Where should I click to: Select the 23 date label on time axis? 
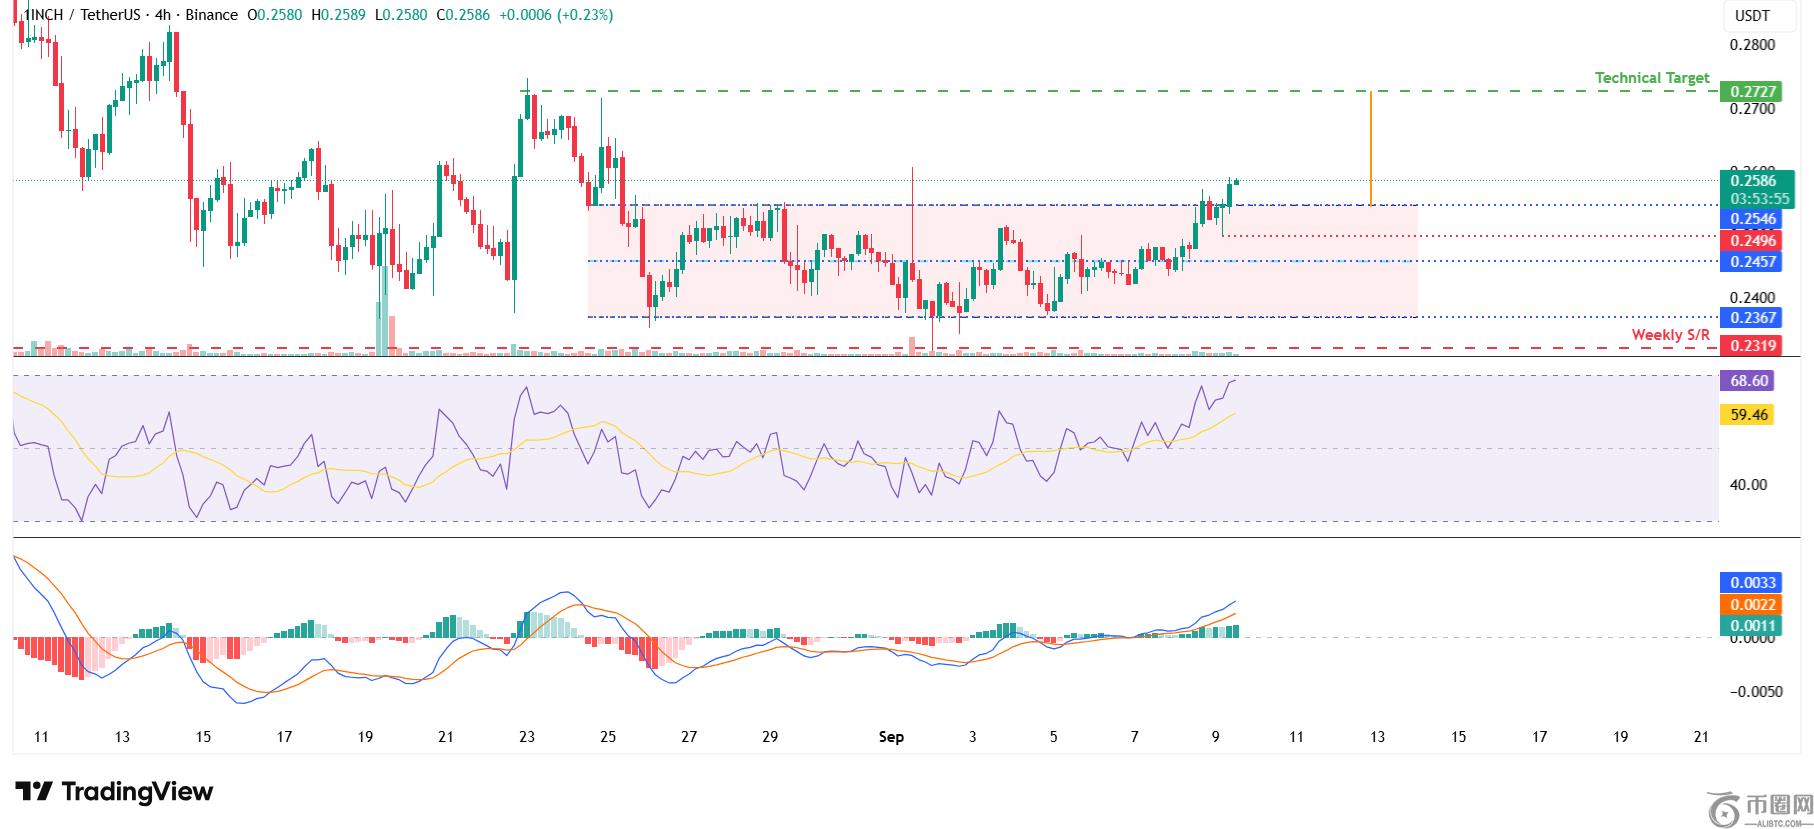pyautogui.click(x=527, y=737)
